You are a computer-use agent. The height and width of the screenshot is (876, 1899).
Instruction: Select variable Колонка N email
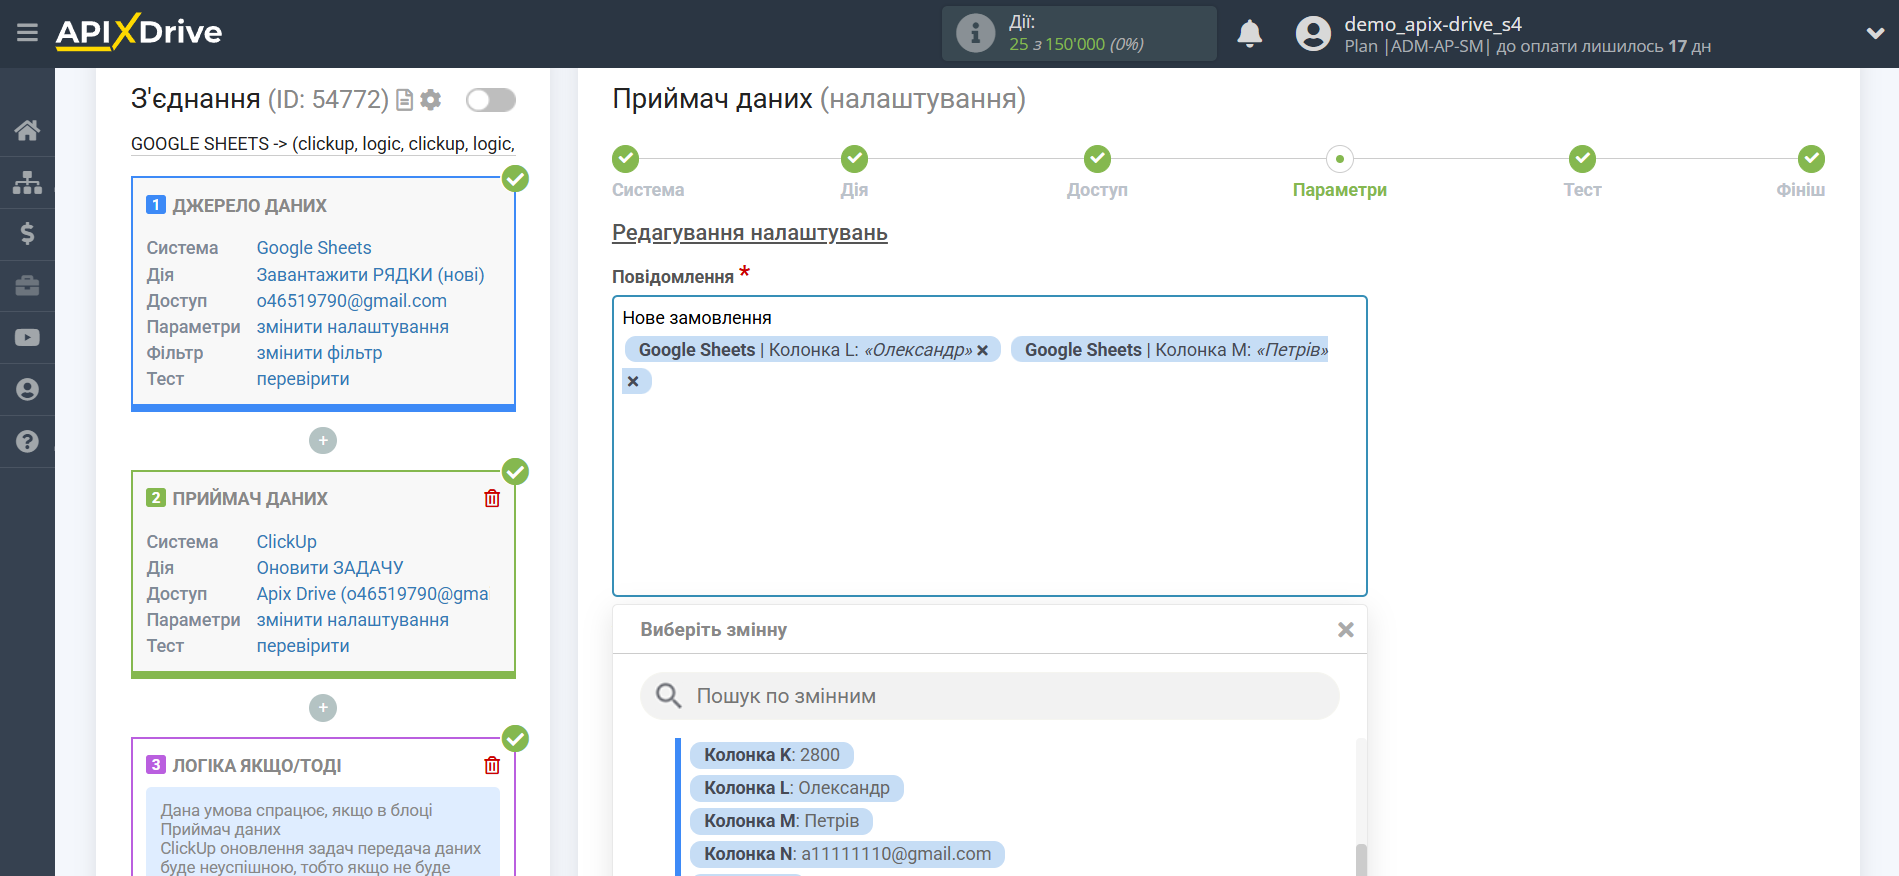coord(848,854)
